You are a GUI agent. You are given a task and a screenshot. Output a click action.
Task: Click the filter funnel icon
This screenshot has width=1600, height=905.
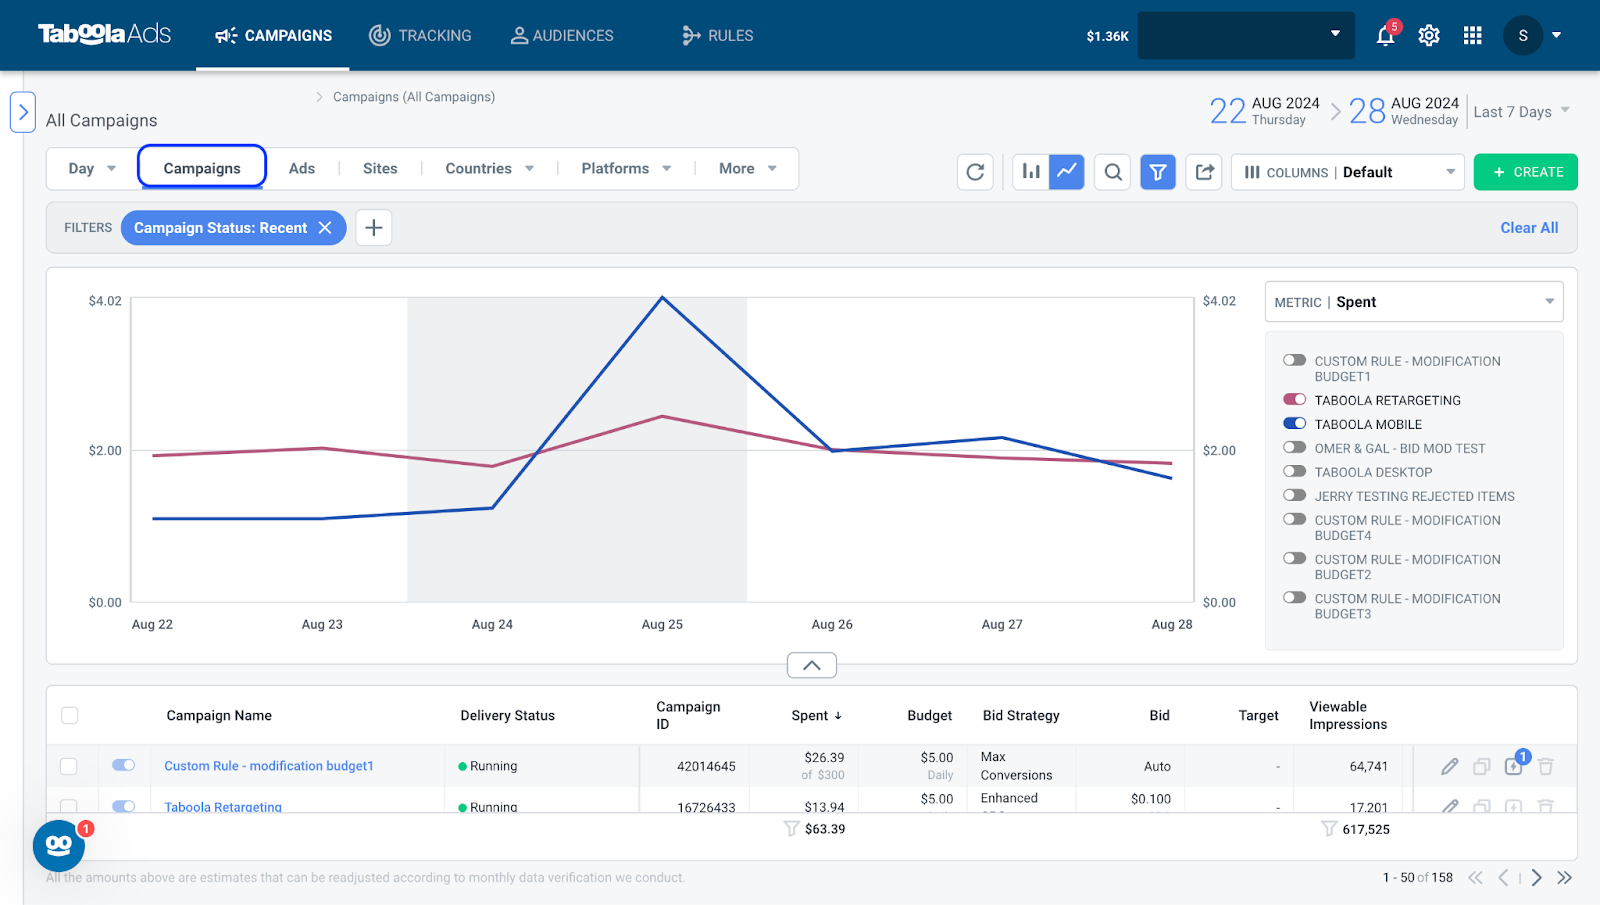point(1158,172)
